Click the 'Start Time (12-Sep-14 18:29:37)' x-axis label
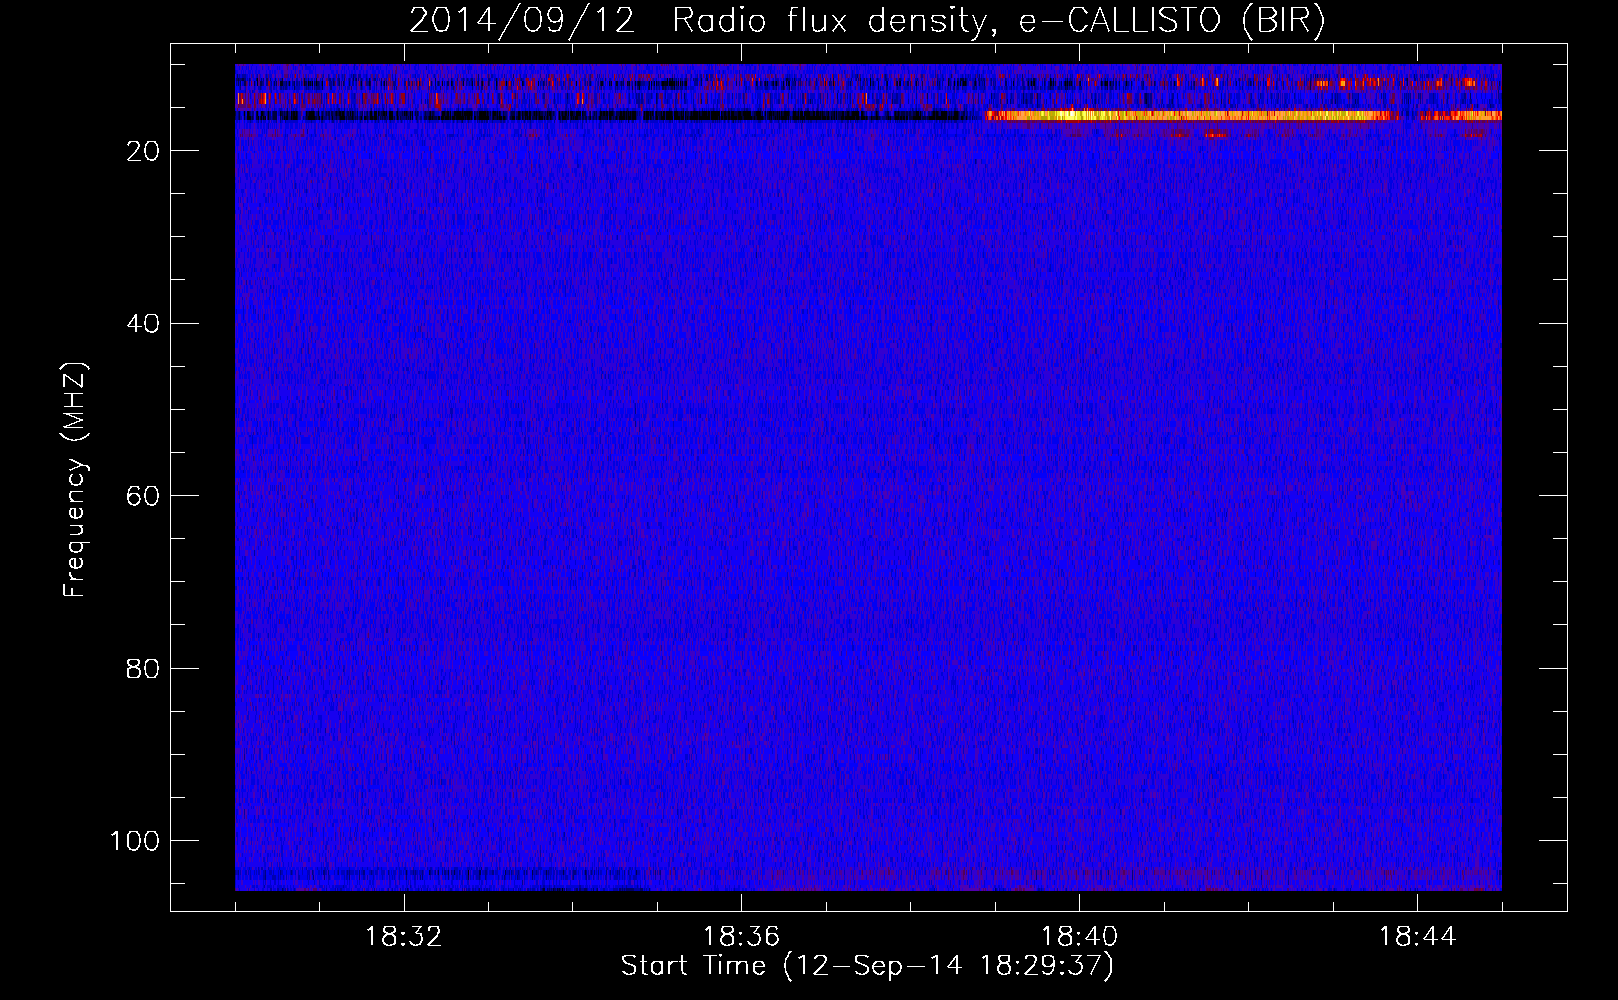1618x1000 pixels. [867, 966]
